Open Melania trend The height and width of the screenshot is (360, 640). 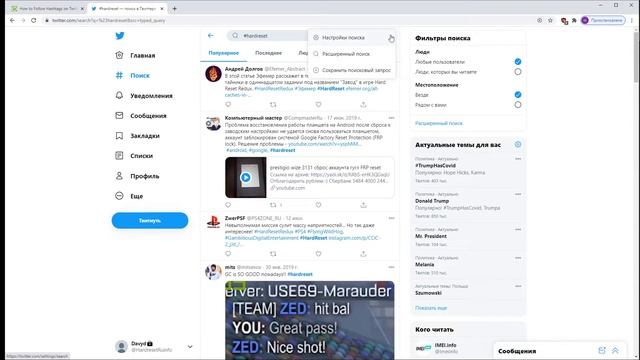click(x=424, y=264)
